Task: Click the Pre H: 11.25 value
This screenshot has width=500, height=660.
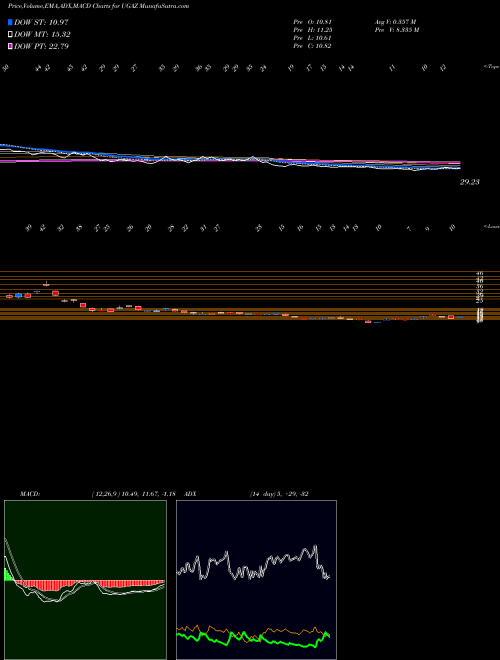Action: pos(312,30)
